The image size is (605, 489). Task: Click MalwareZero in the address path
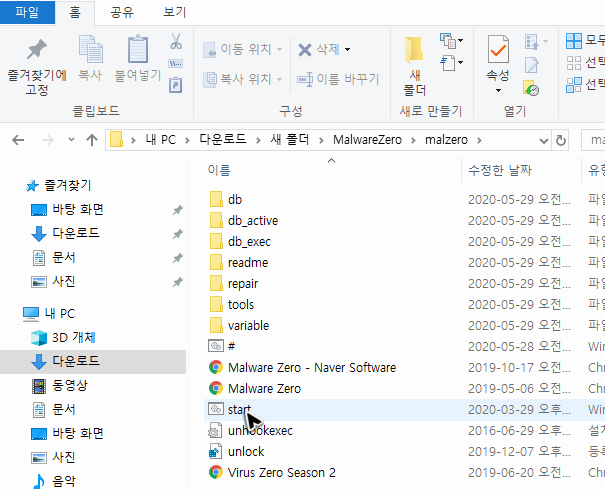pos(367,140)
